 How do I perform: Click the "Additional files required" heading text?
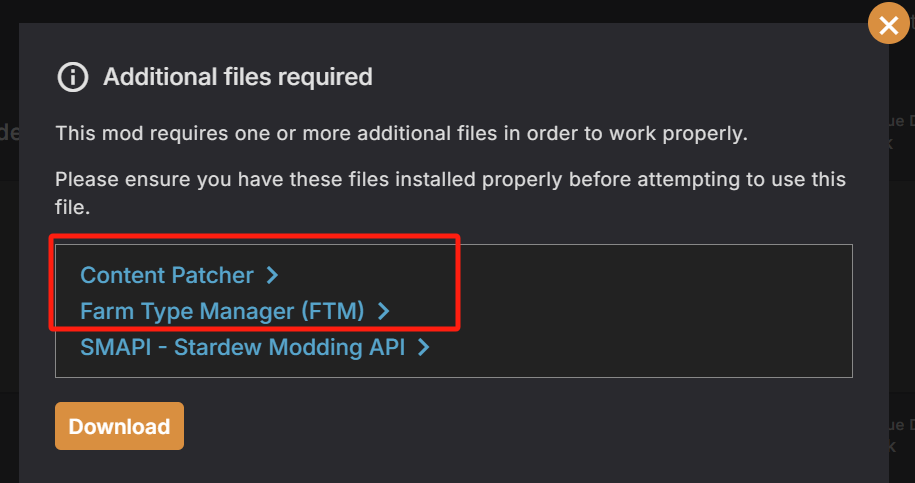coord(238,77)
